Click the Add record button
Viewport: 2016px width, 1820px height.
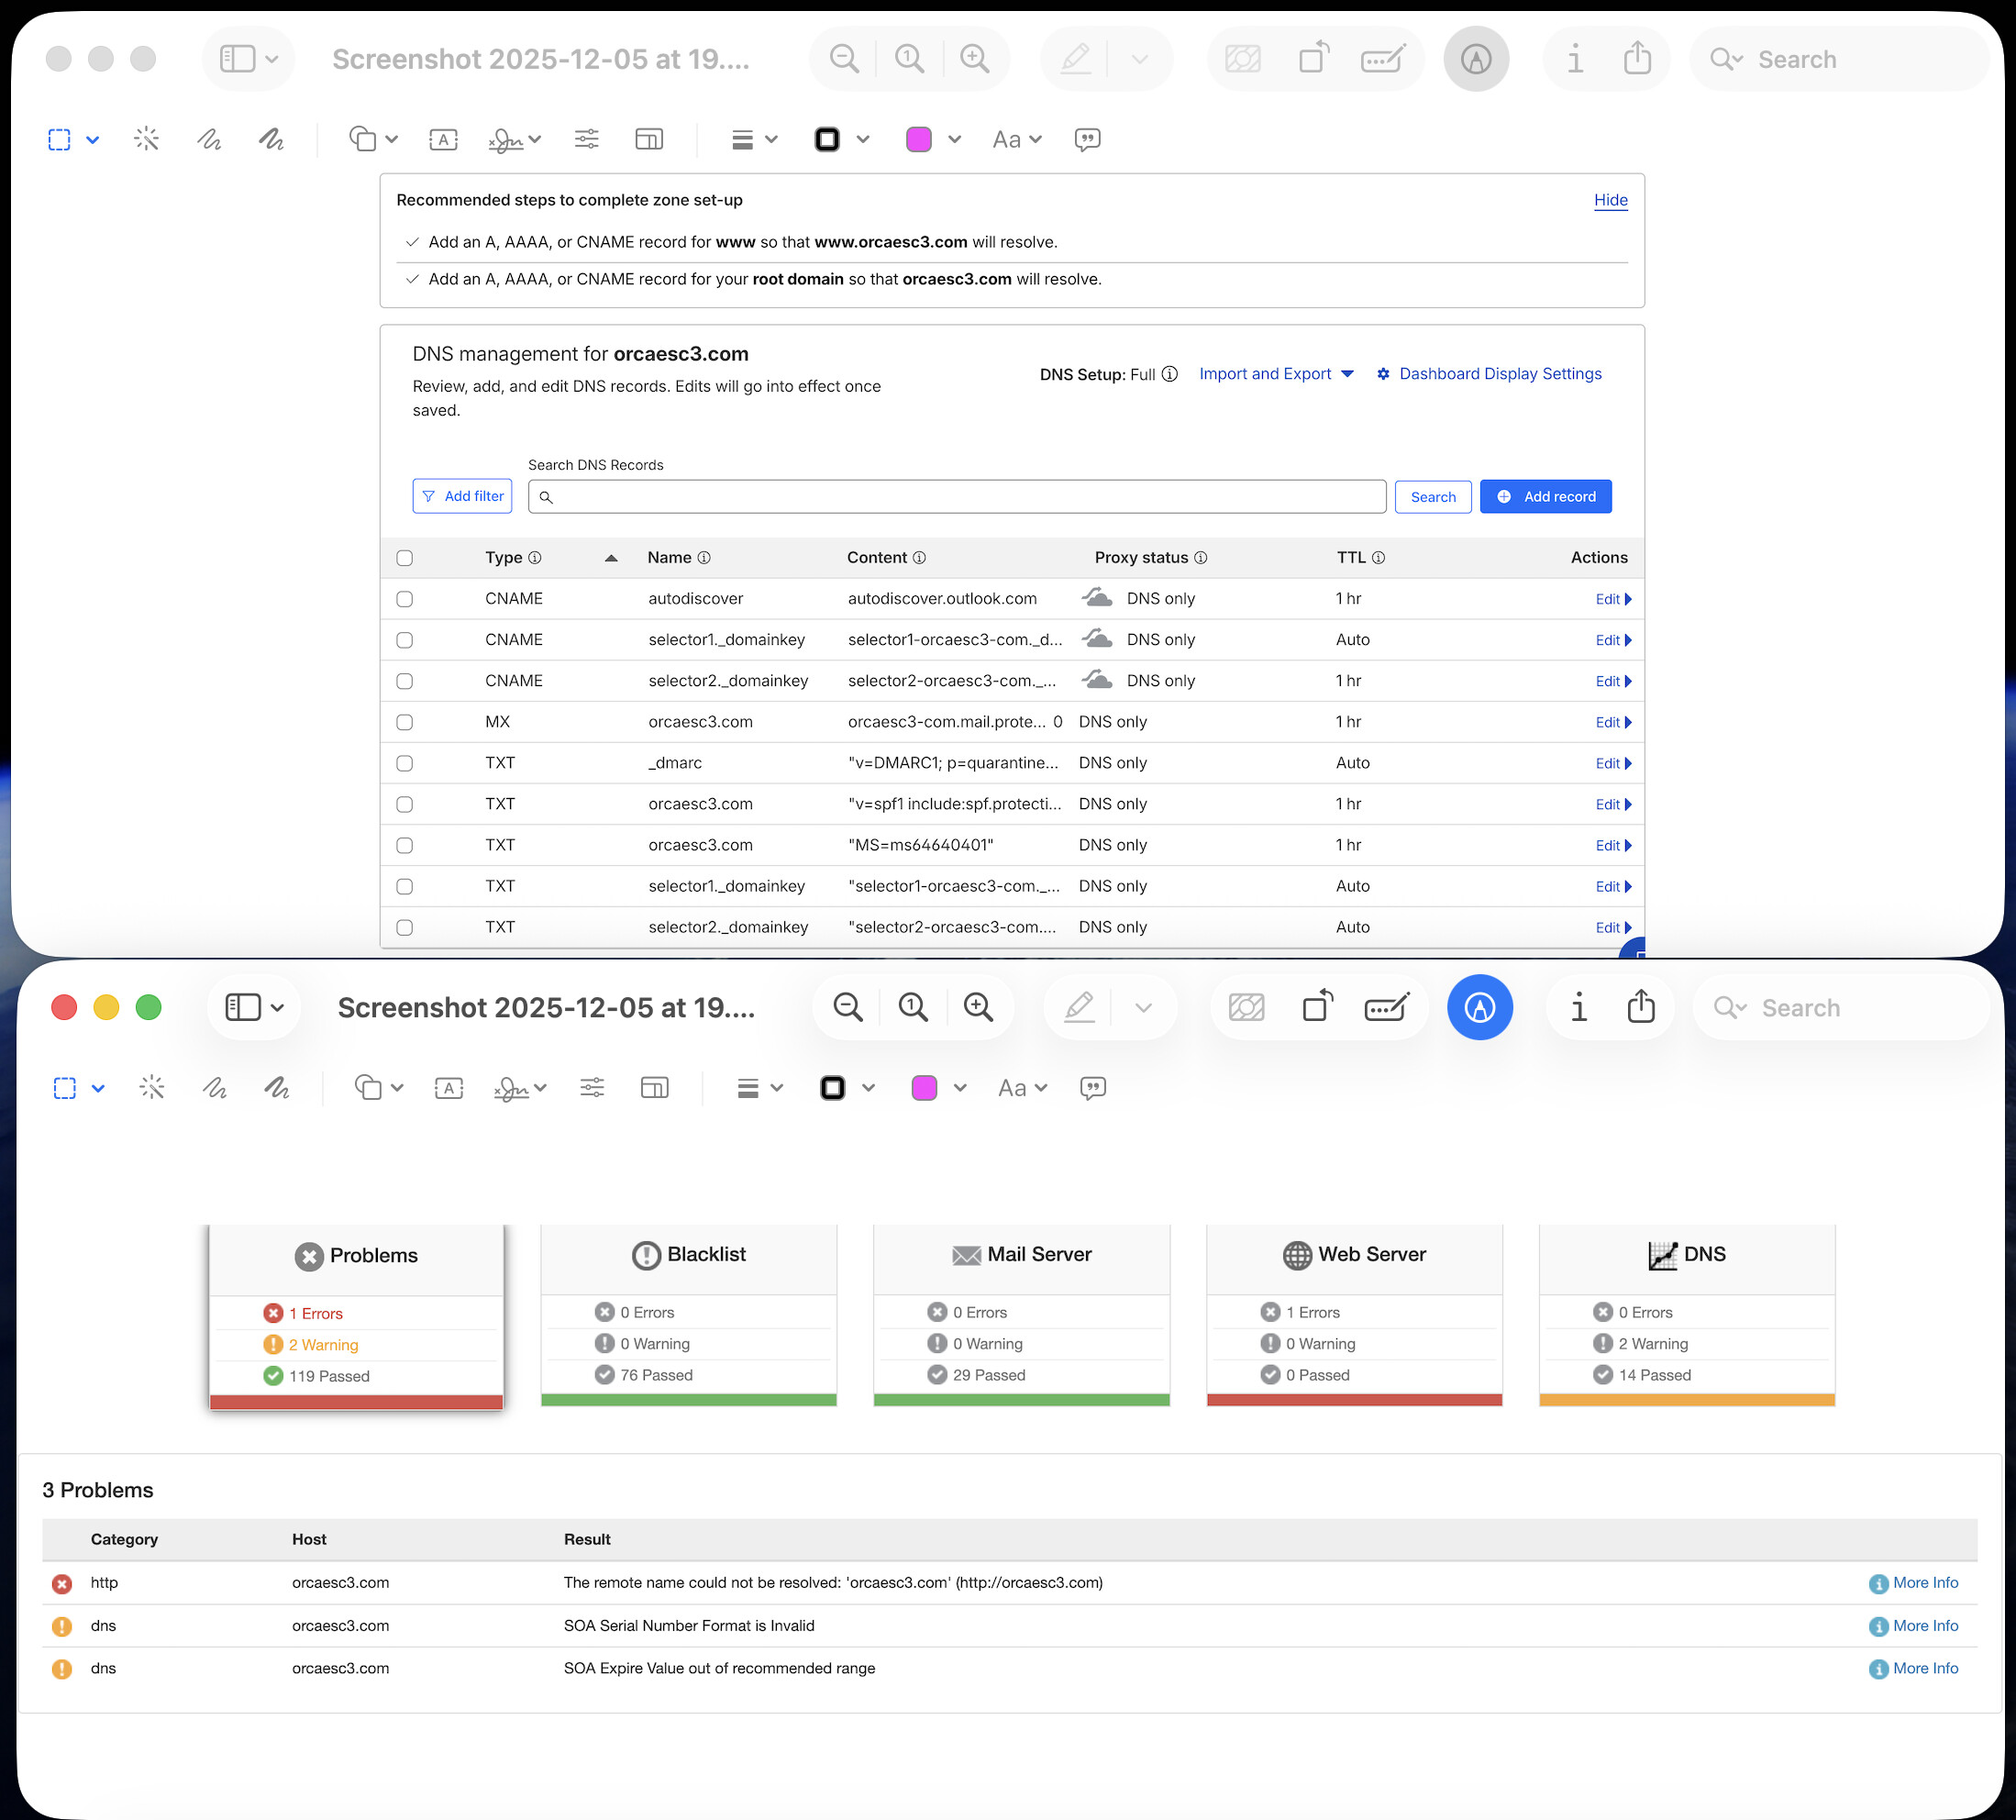pyautogui.click(x=1545, y=497)
